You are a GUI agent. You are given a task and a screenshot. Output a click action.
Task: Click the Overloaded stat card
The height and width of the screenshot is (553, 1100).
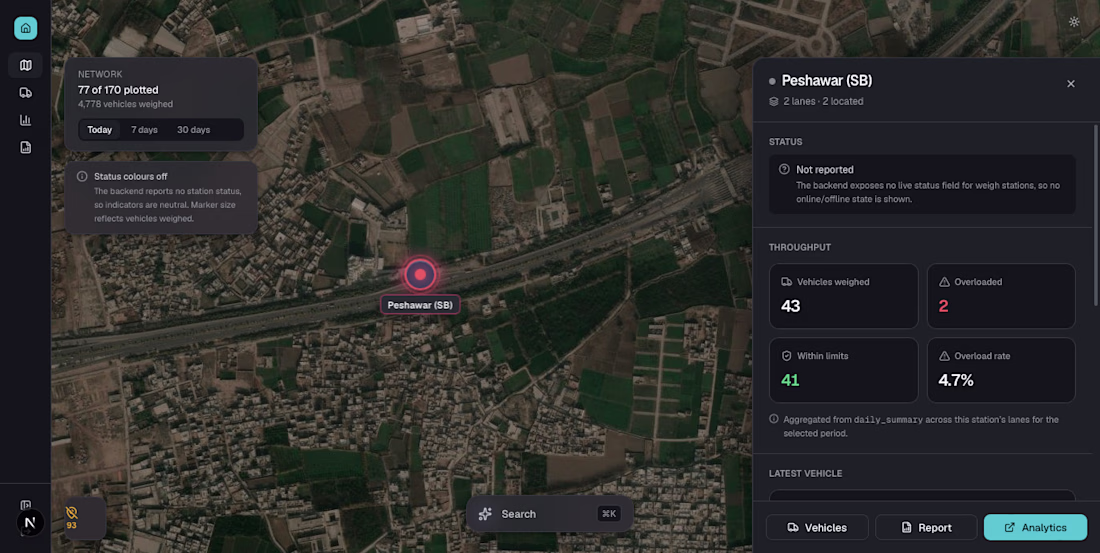pyautogui.click(x=1001, y=296)
